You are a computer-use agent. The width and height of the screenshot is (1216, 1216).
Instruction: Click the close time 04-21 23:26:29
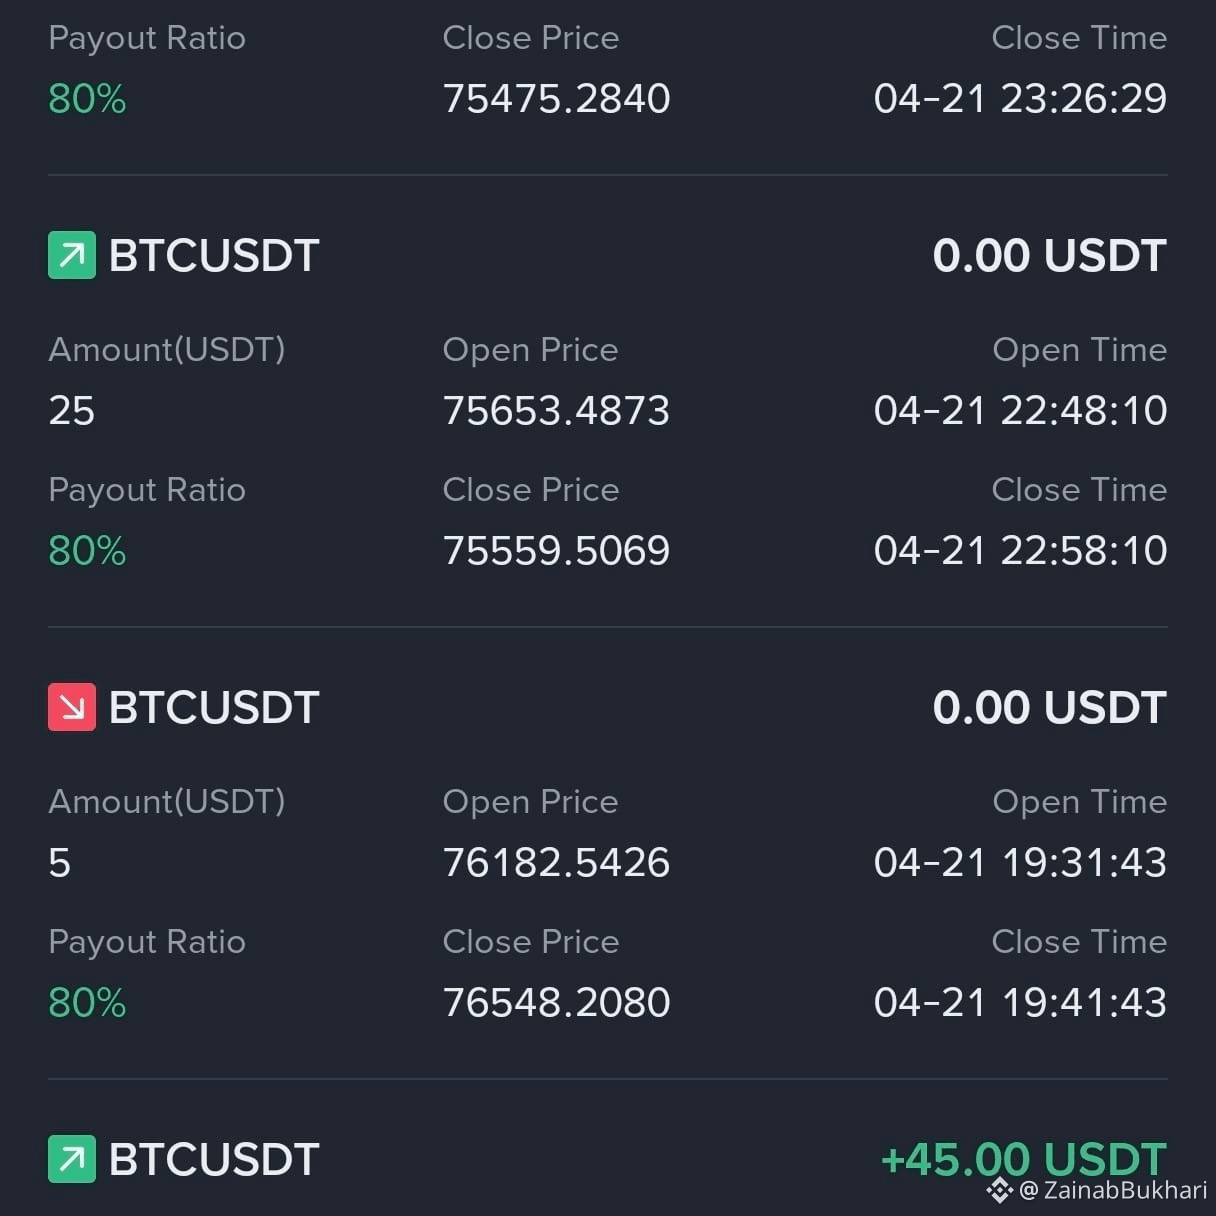1020,98
